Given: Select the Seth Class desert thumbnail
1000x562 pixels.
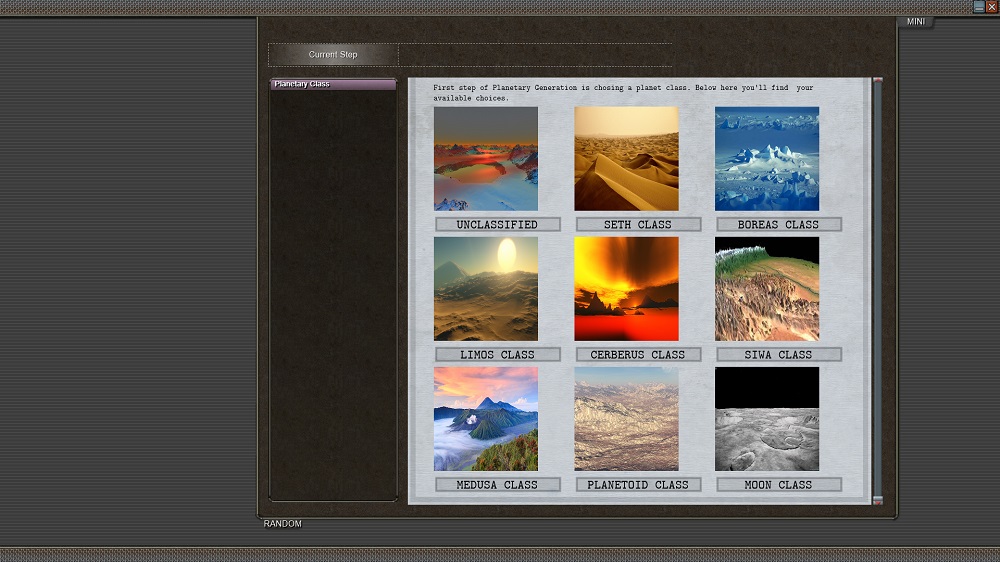Looking at the screenshot, I should (626, 159).
